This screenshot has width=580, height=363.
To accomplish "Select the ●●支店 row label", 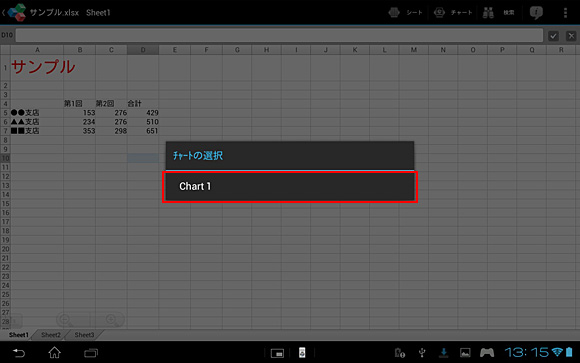I will click(x=37, y=112).
